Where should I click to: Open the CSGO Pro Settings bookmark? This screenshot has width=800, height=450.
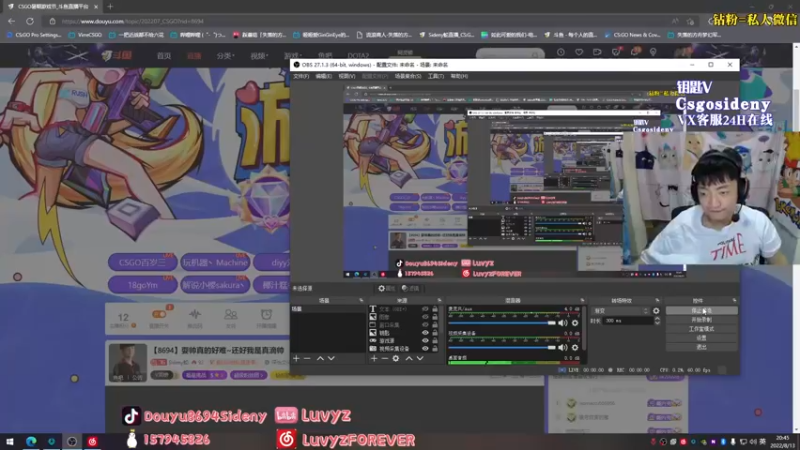point(34,35)
